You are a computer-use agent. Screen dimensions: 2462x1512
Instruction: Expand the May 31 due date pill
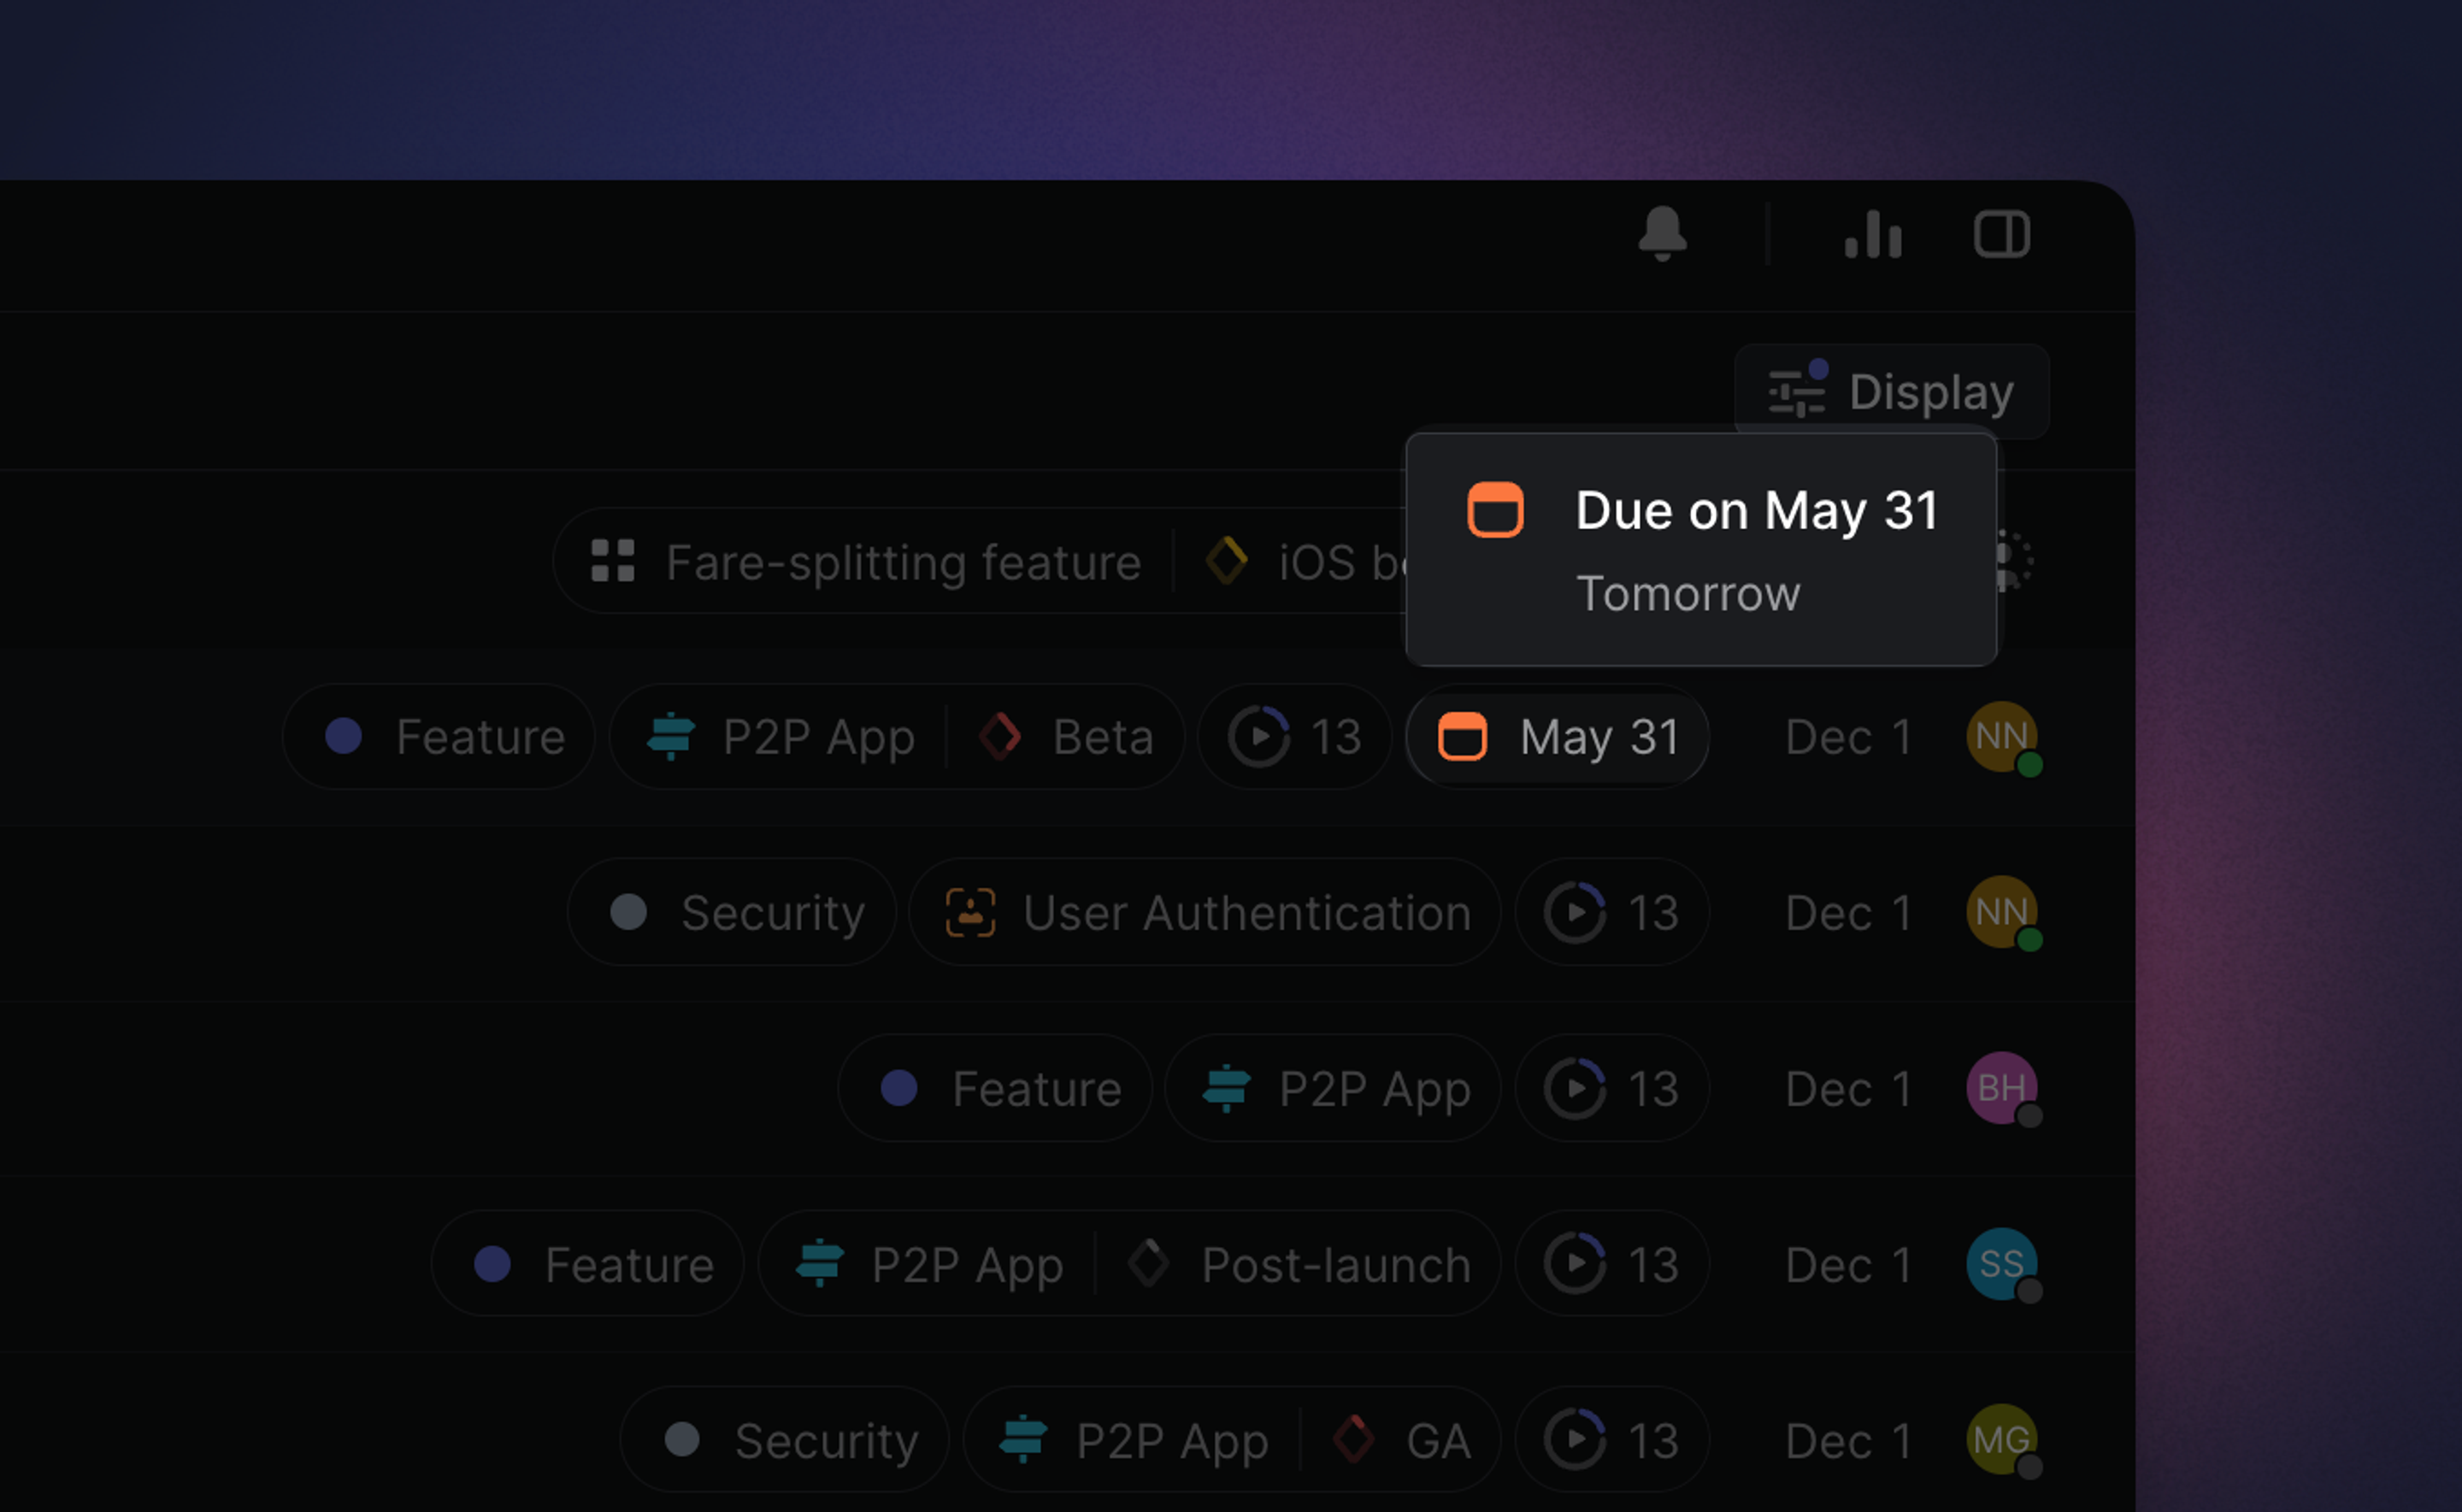(x=1558, y=737)
